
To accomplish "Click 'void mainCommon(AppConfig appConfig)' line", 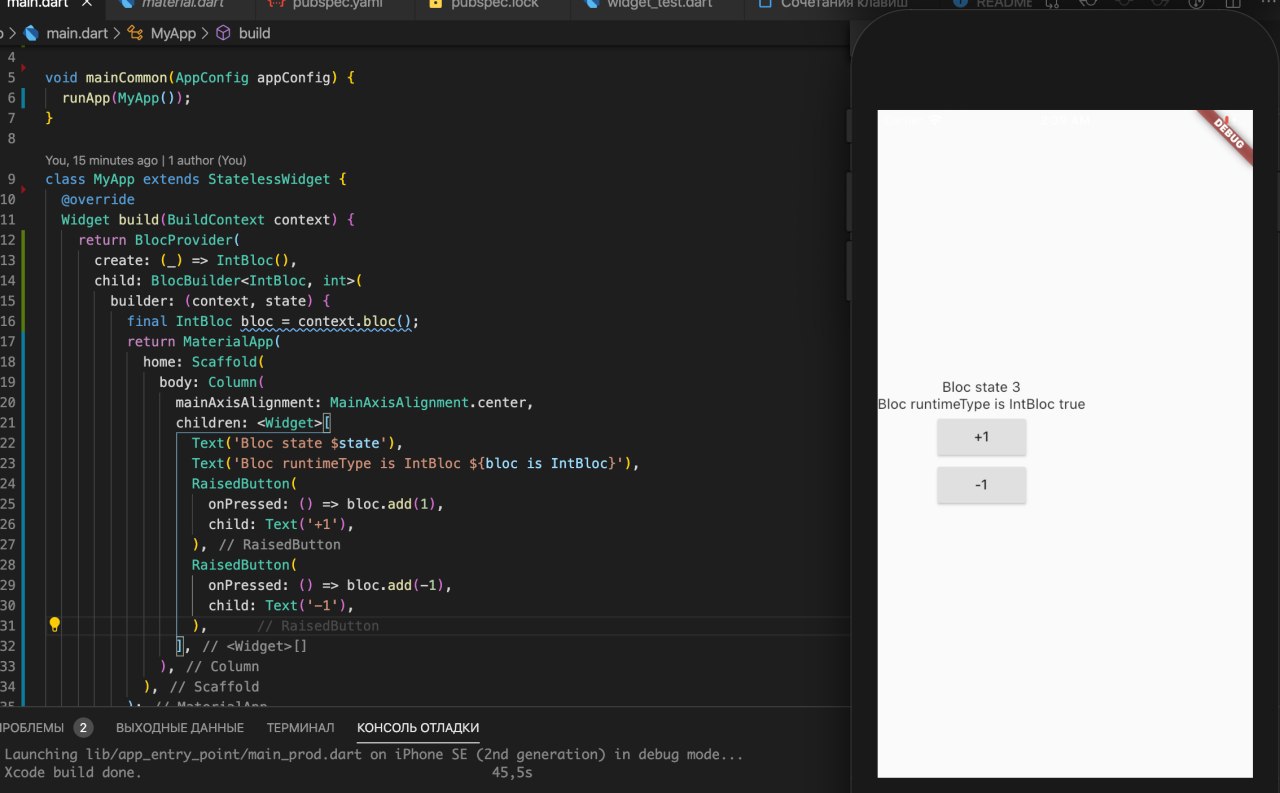I will pos(200,77).
